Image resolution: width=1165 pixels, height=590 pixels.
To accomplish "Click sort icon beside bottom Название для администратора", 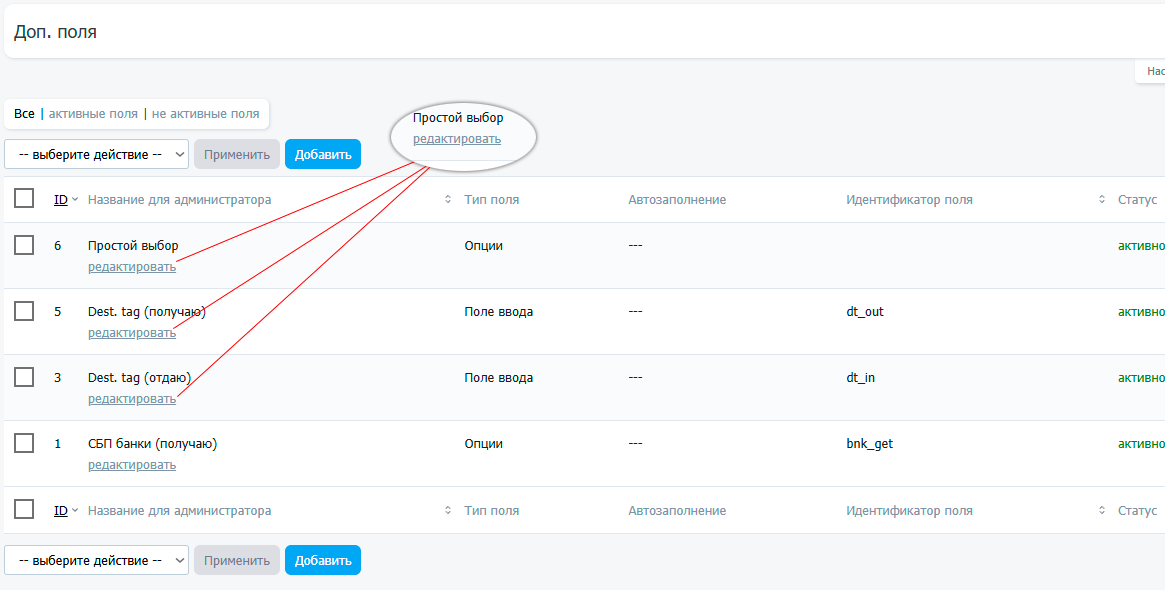I will pyautogui.click(x=448, y=511).
